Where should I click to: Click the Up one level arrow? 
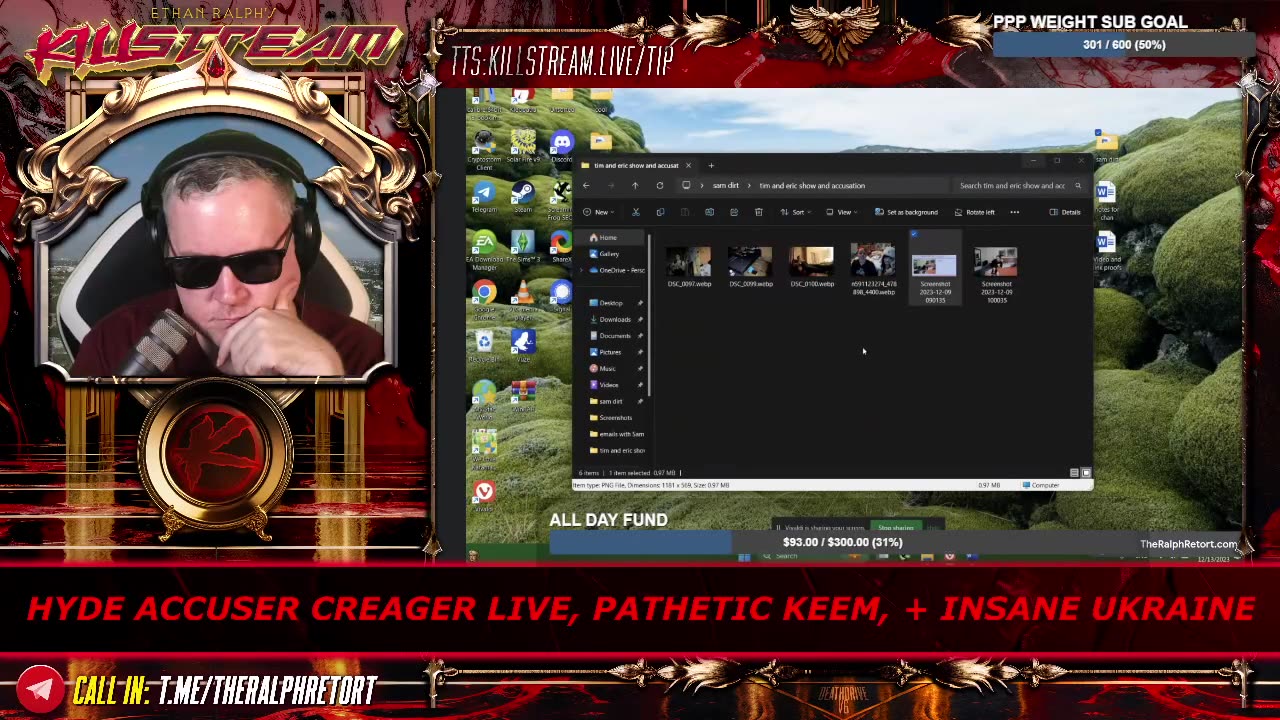coord(635,185)
